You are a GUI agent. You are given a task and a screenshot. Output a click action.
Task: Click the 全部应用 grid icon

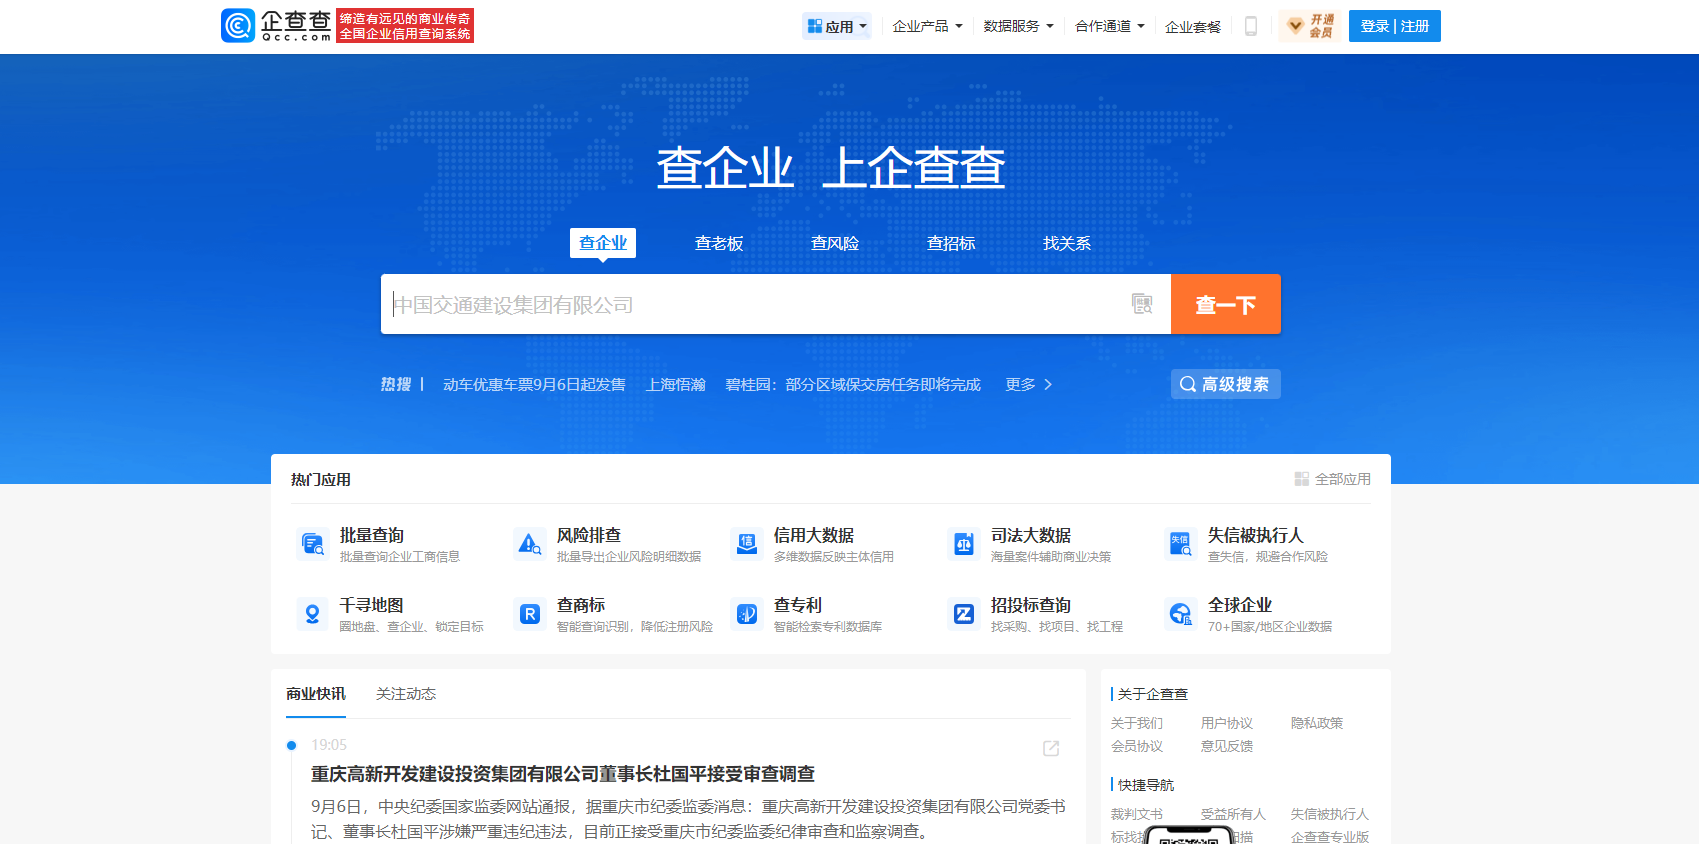(x=1302, y=479)
